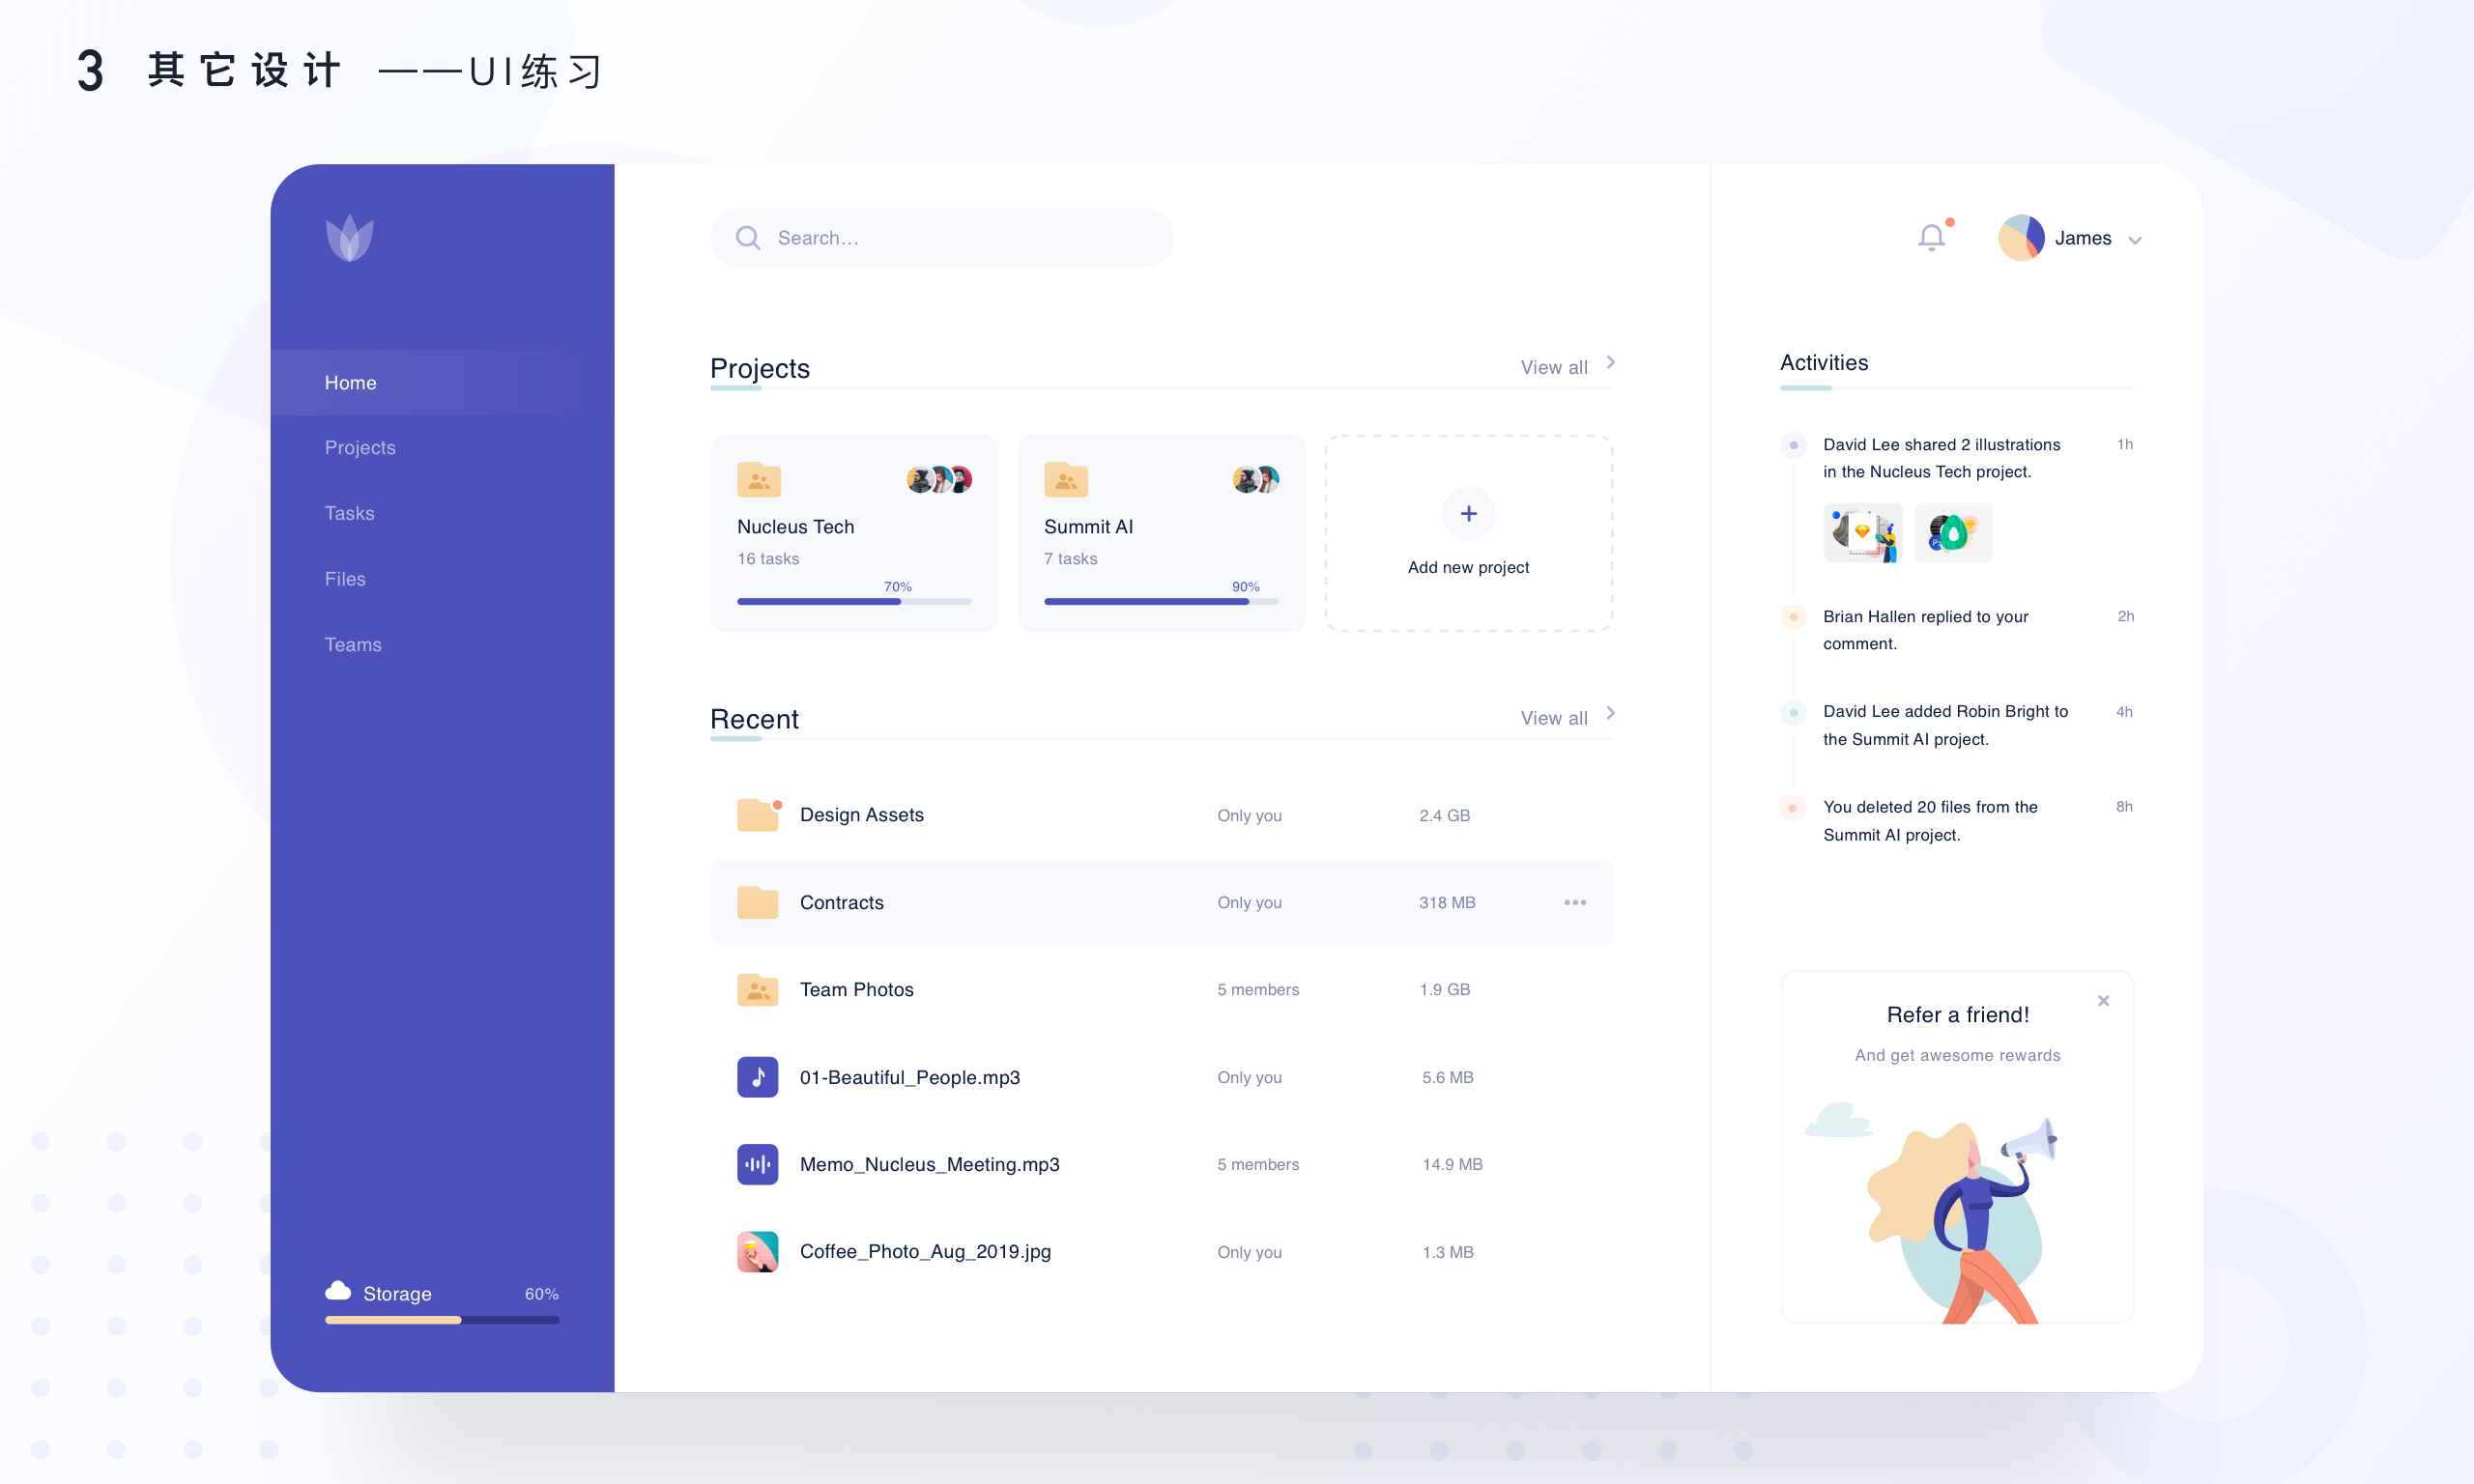The width and height of the screenshot is (2474, 1484).
Task: Focus the Search input field
Action: pos(941,238)
